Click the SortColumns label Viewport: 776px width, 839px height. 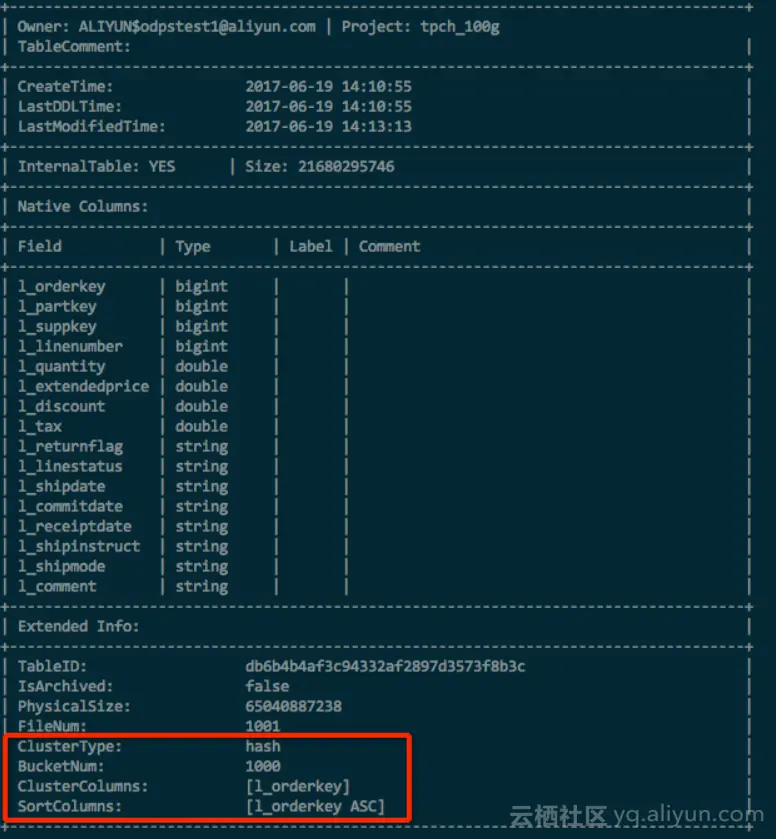(70, 806)
